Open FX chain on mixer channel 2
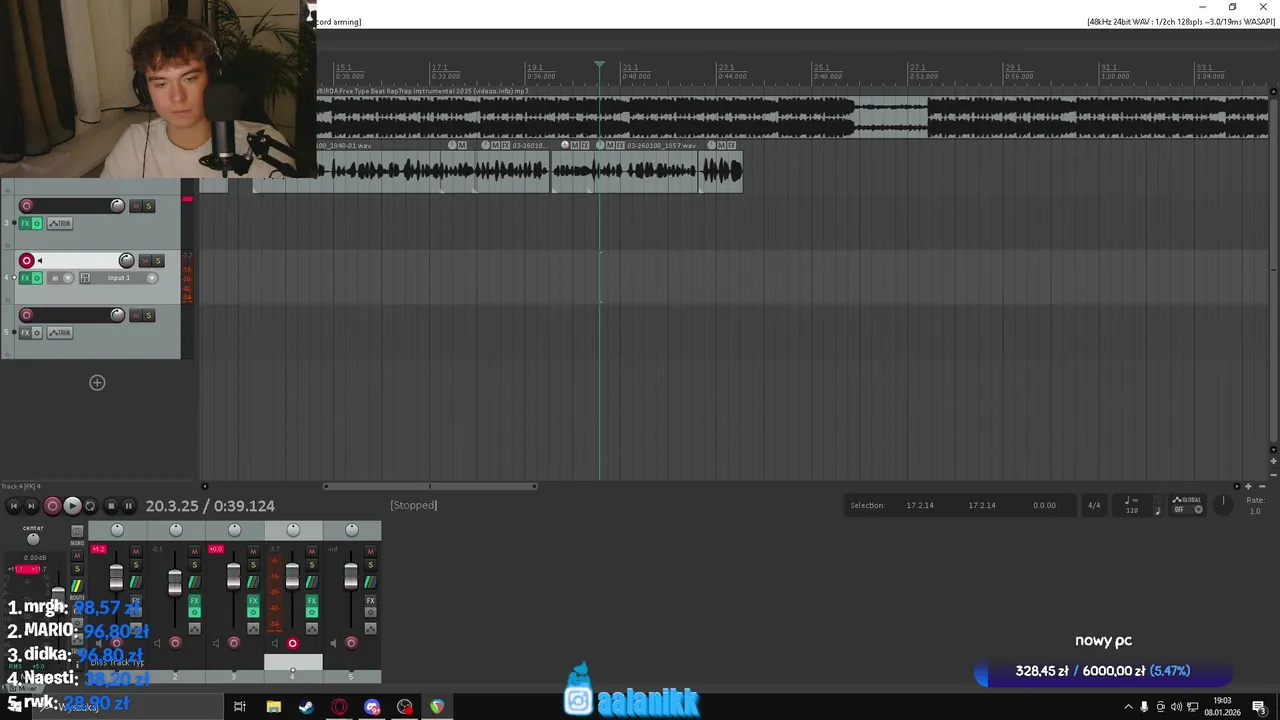The width and height of the screenshot is (1280, 720). (195, 601)
